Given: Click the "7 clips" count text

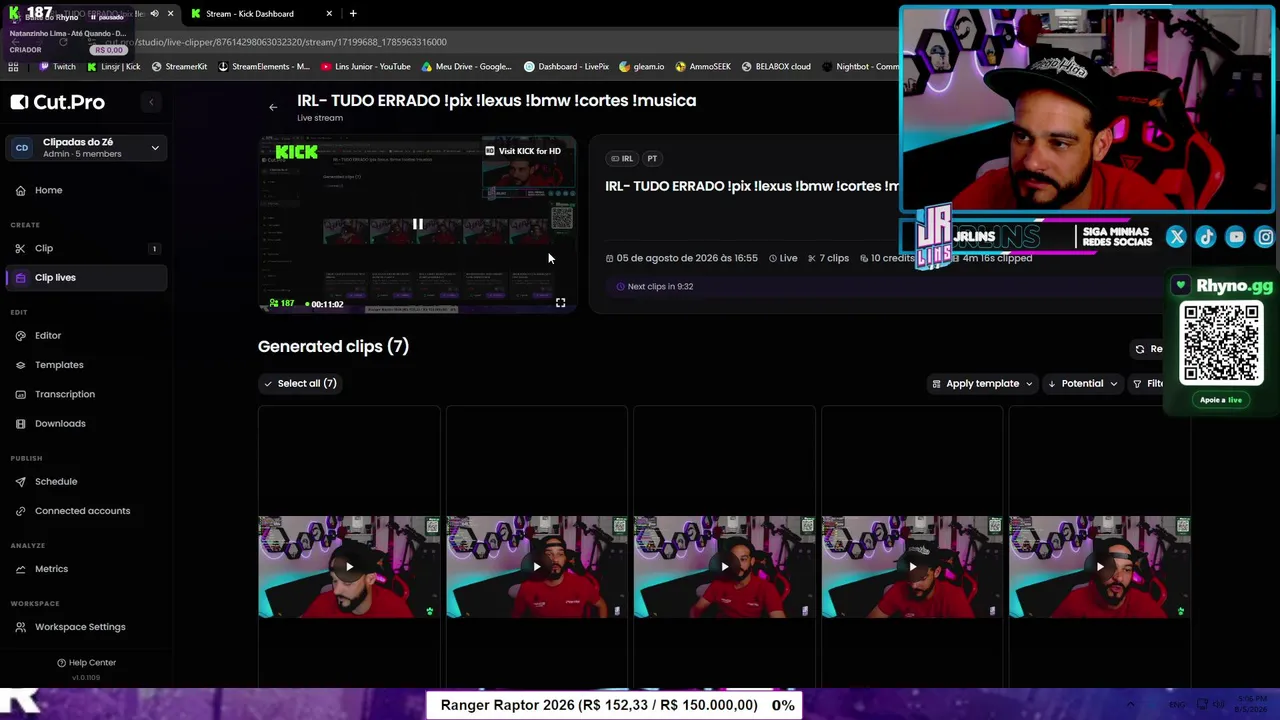Looking at the screenshot, I should click(x=834, y=258).
